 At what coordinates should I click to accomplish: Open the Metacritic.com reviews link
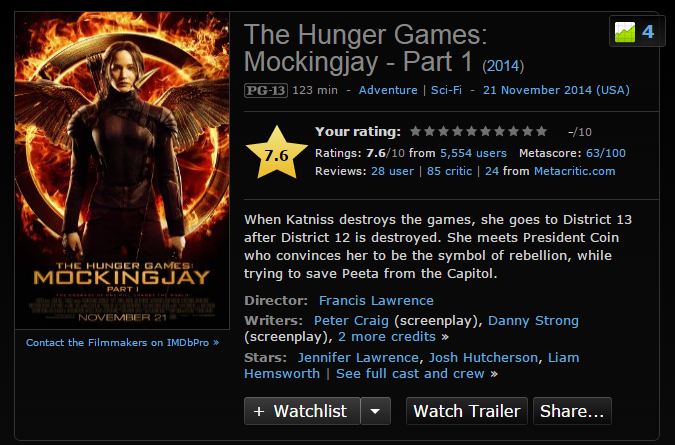(574, 171)
